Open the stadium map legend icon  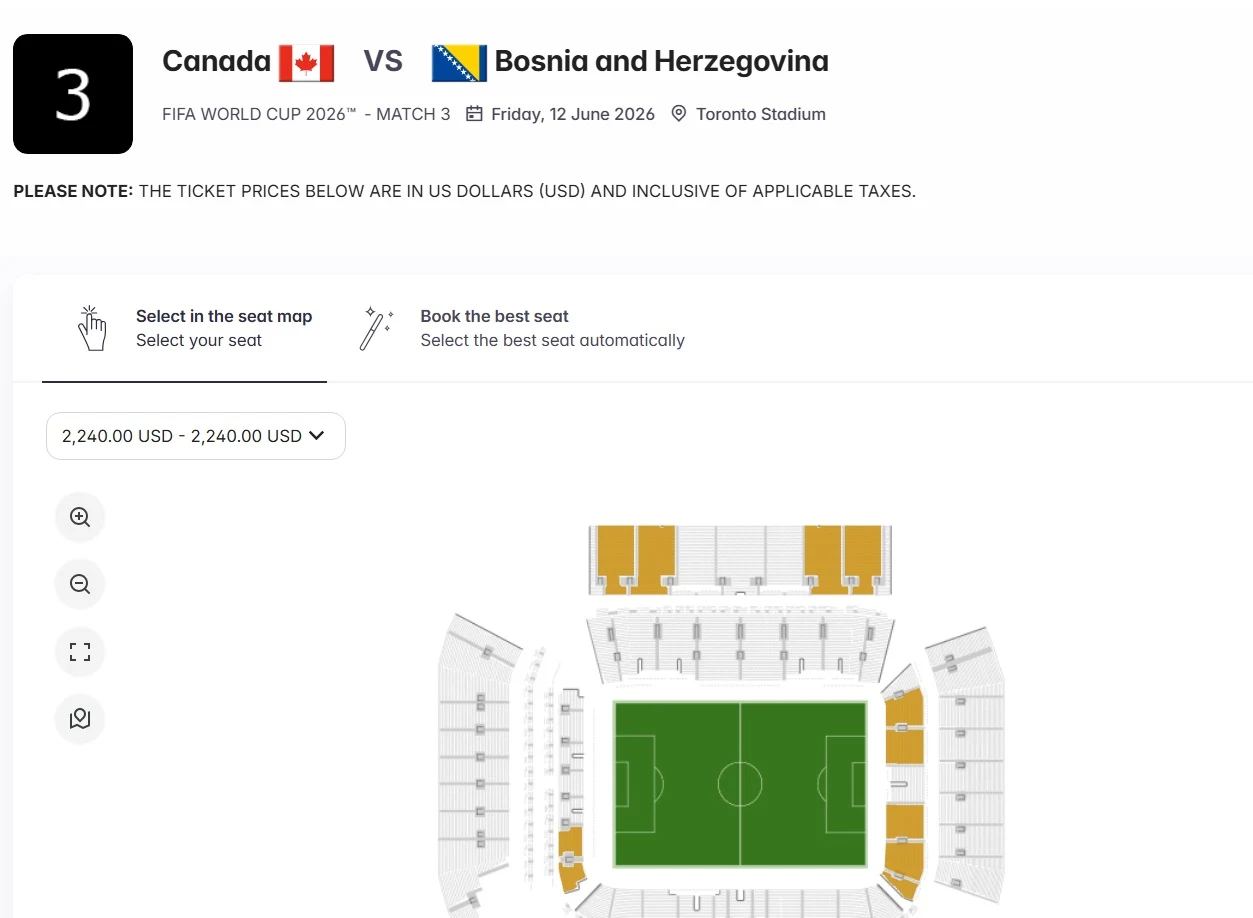pyautogui.click(x=79, y=719)
